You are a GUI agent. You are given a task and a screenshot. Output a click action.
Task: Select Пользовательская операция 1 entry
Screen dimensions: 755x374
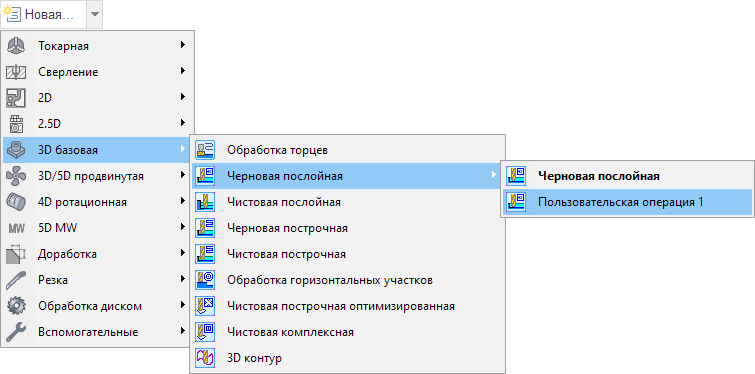[x=627, y=202]
